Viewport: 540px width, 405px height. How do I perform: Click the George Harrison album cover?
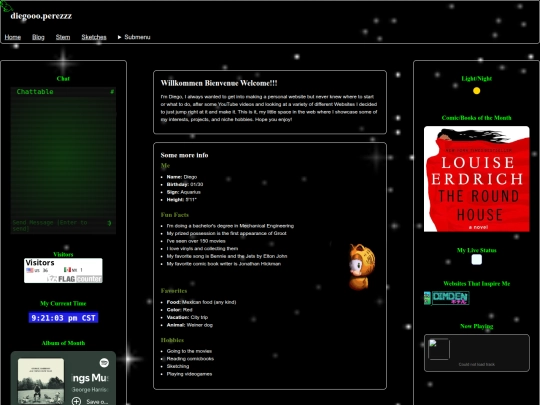pos(41,381)
